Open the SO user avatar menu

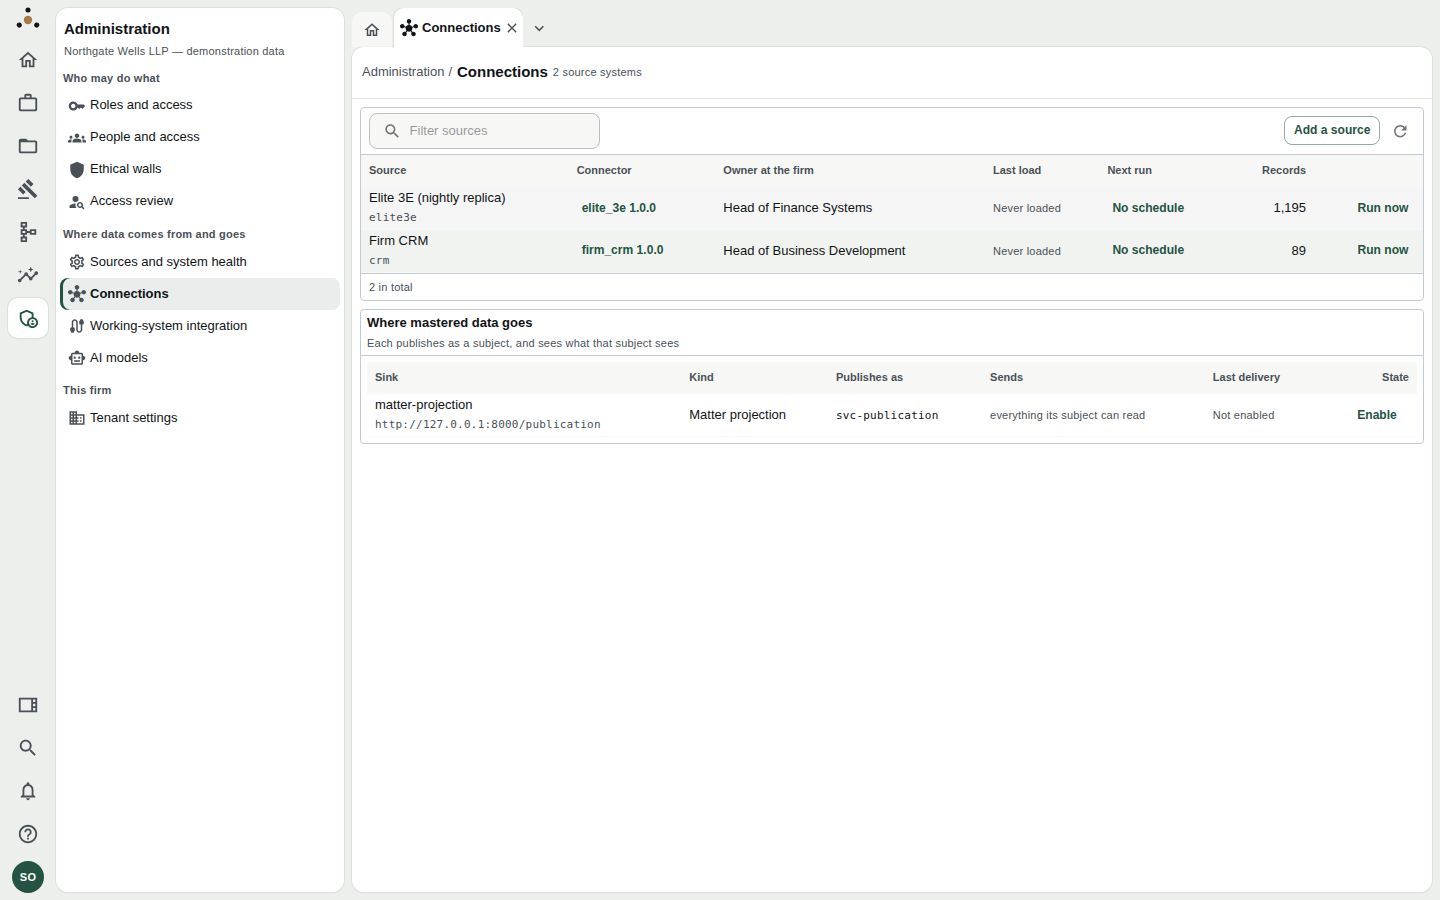[28, 877]
